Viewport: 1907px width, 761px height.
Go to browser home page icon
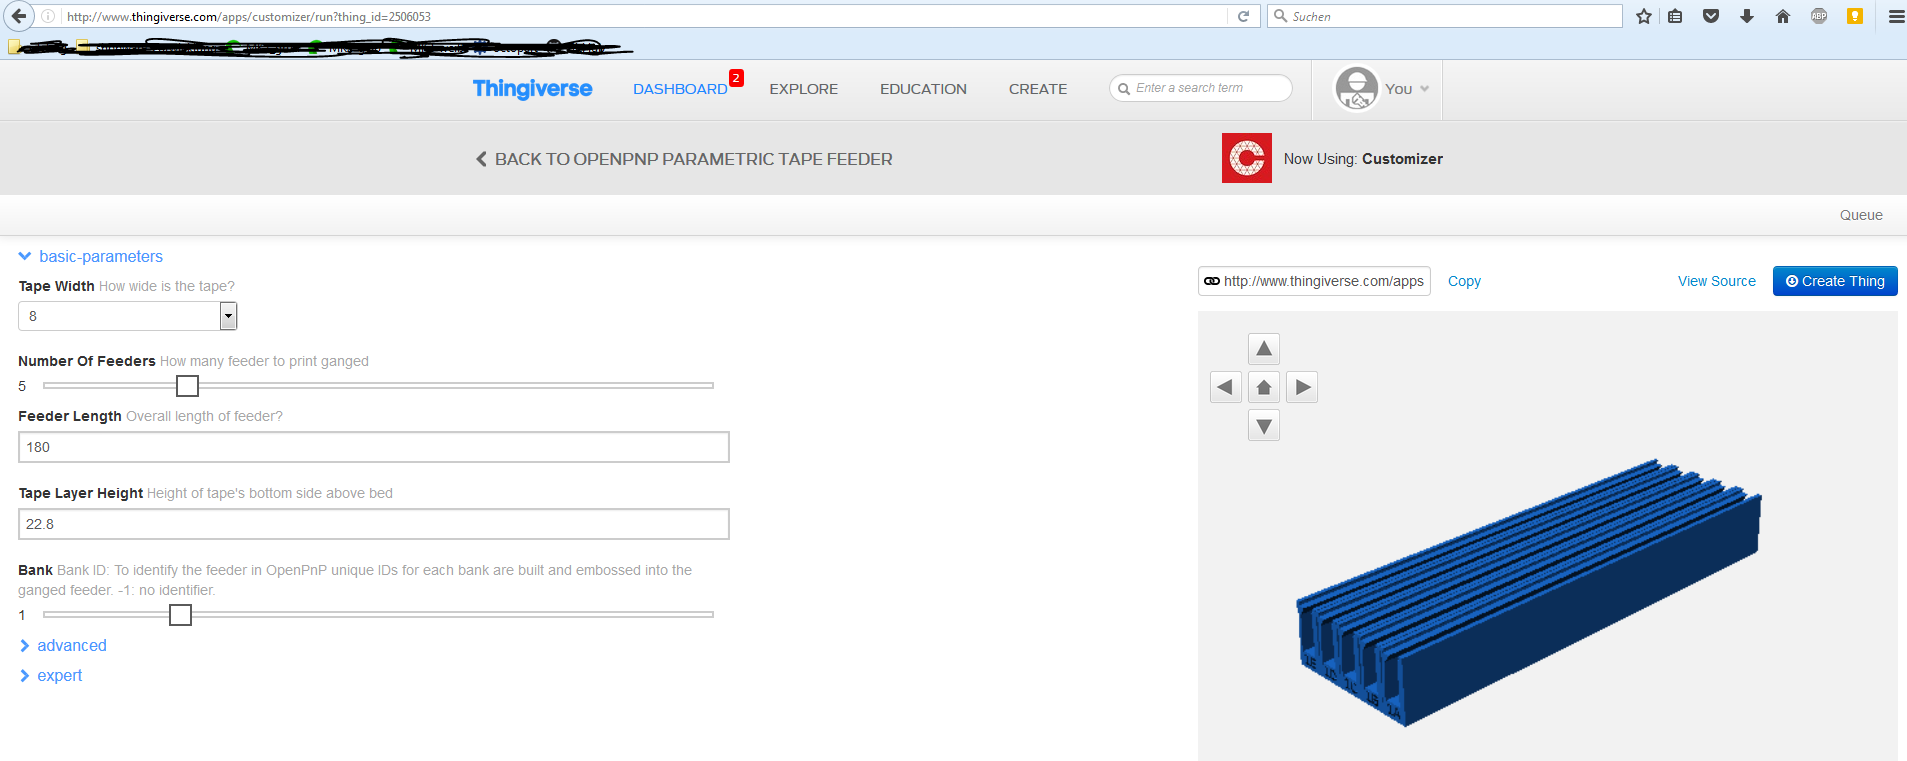click(1783, 16)
